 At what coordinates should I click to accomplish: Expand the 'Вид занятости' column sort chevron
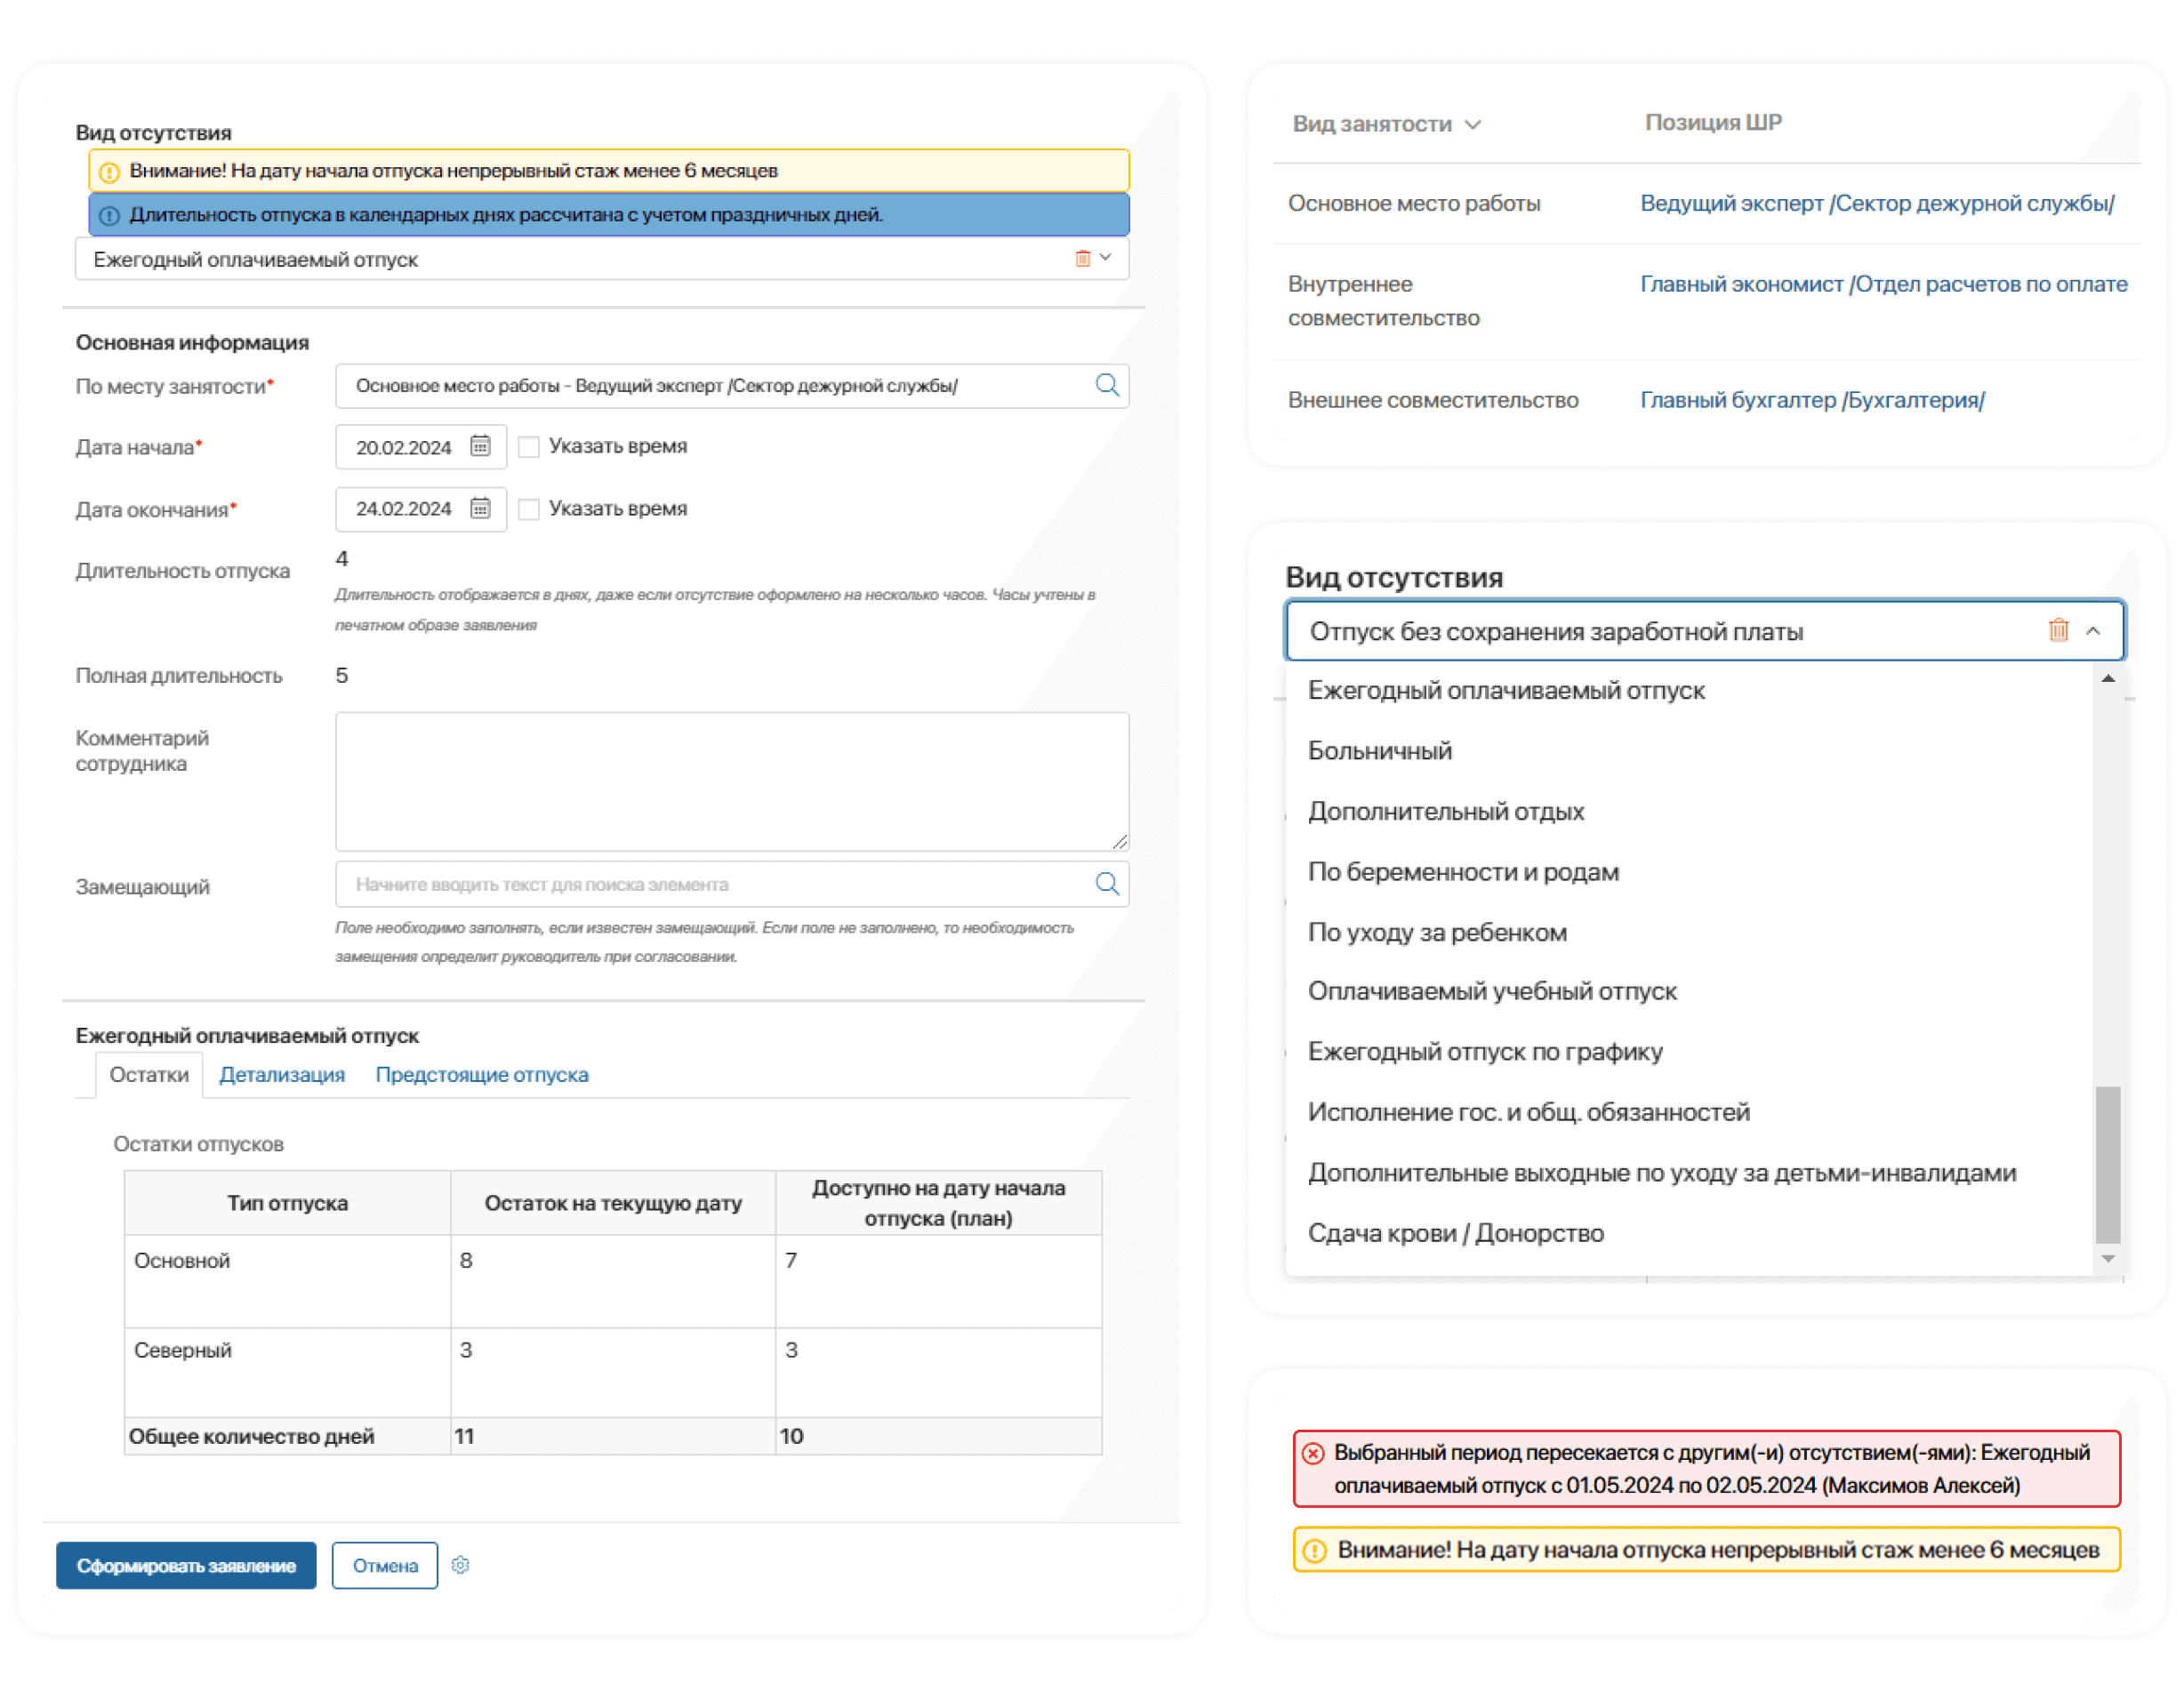(1472, 125)
